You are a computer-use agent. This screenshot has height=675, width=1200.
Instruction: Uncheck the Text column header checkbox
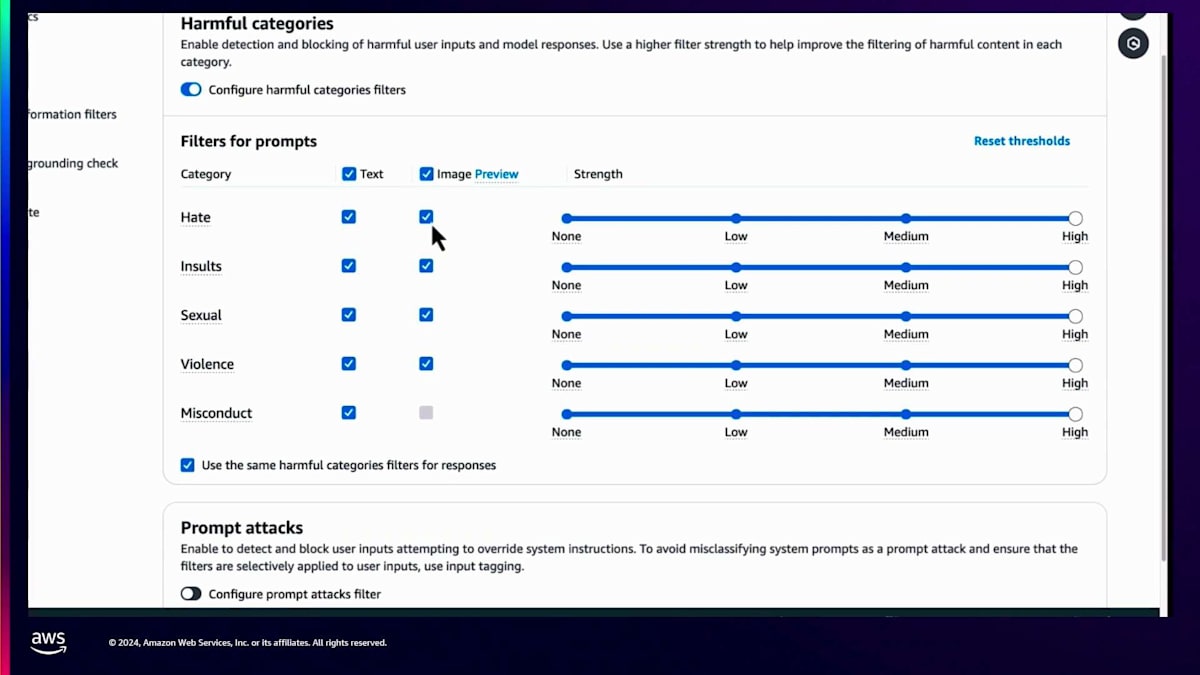(x=349, y=174)
